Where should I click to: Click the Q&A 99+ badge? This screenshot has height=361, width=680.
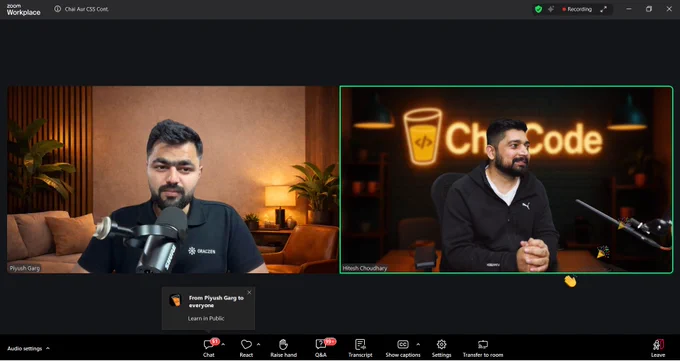pos(330,341)
